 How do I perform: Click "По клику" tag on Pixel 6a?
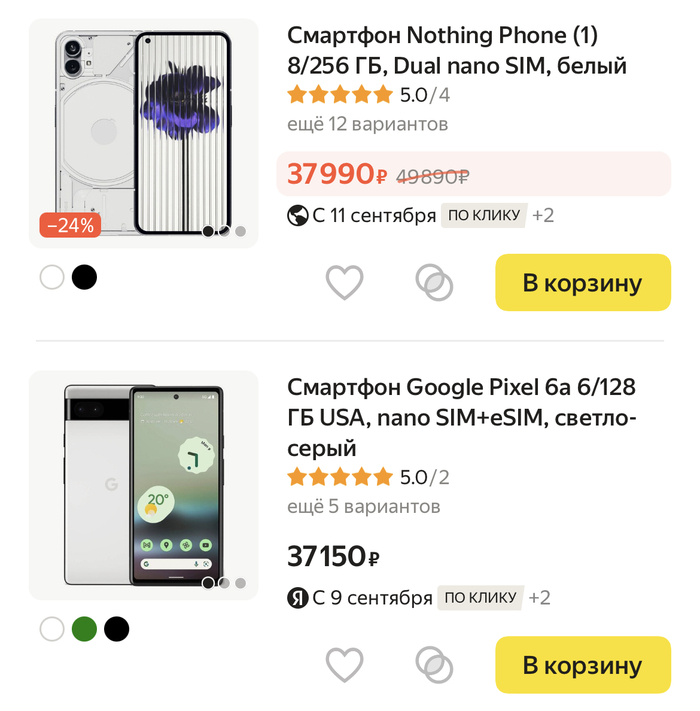point(480,598)
